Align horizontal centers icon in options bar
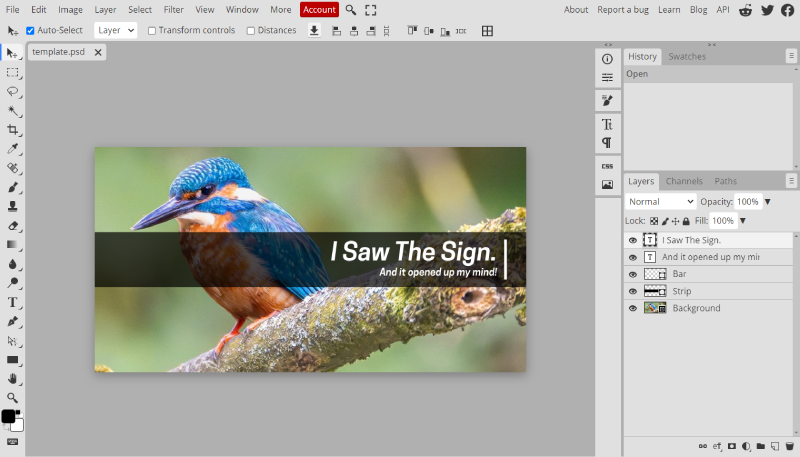The height and width of the screenshot is (457, 800). click(x=354, y=31)
